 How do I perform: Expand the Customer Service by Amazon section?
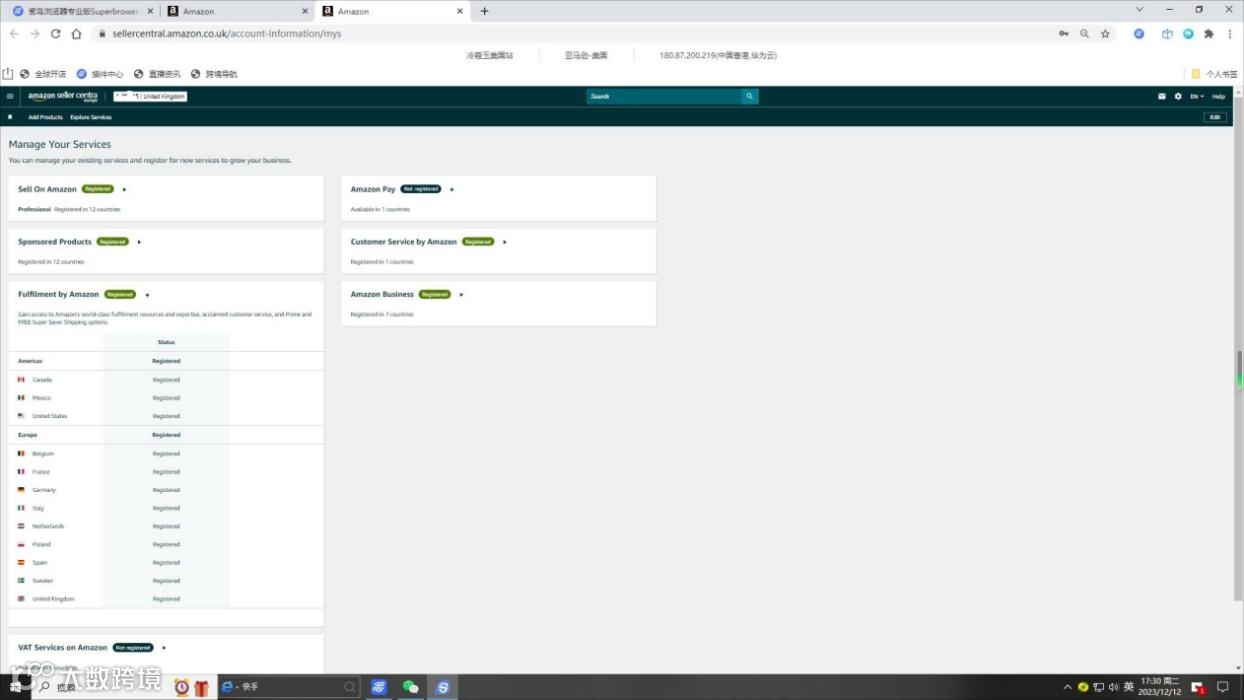pos(505,242)
